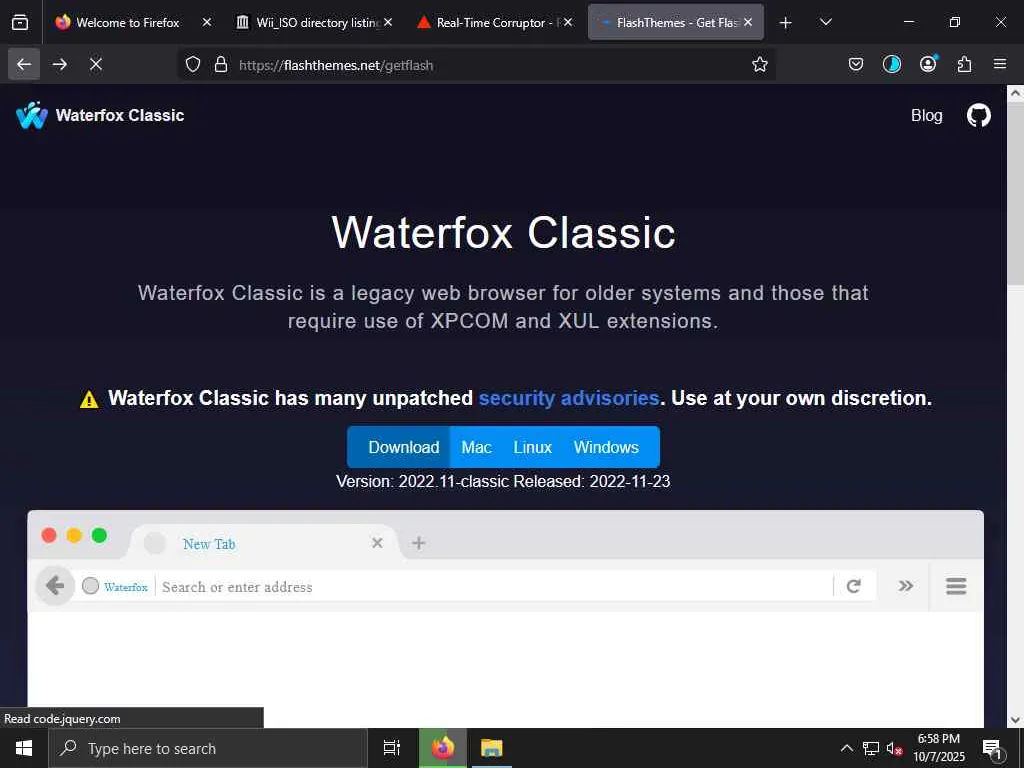Image resolution: width=1024 pixels, height=768 pixels.
Task: Open the clock showing 6:58 PM
Action: [938, 748]
